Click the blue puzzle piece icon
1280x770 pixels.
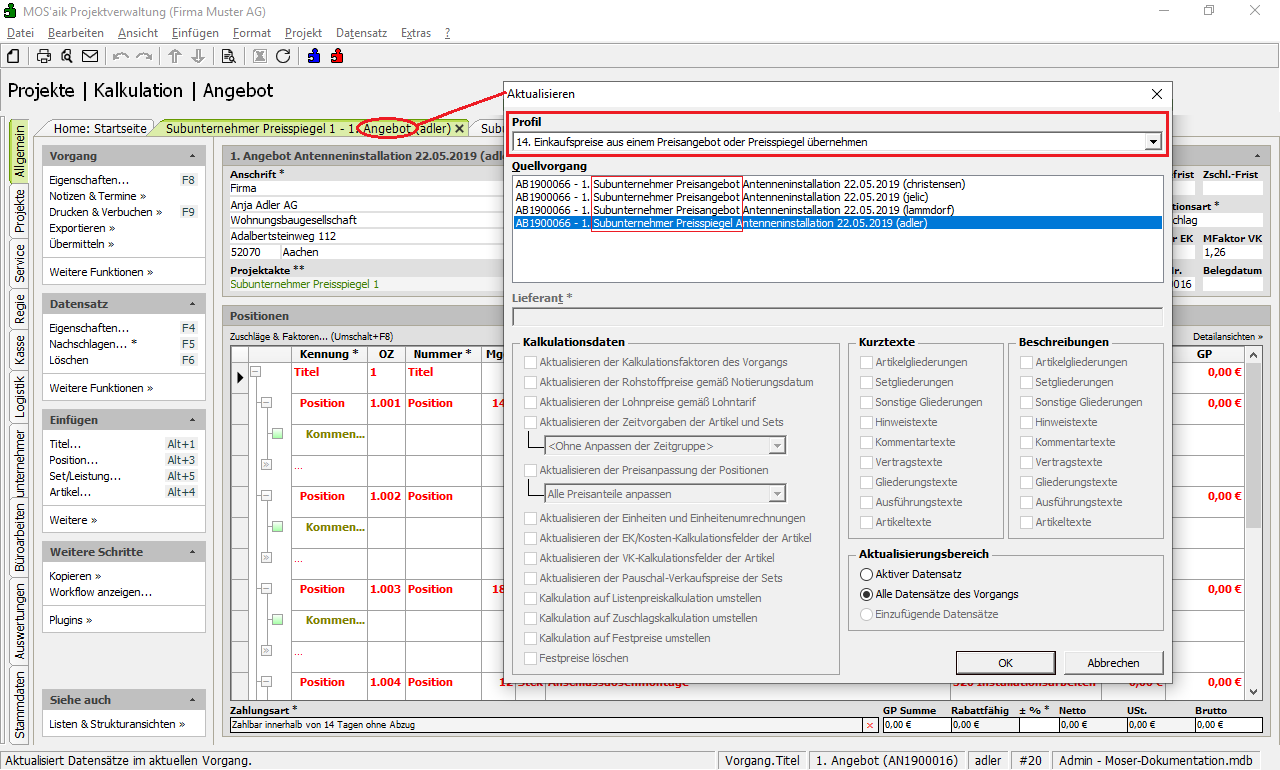[314, 56]
